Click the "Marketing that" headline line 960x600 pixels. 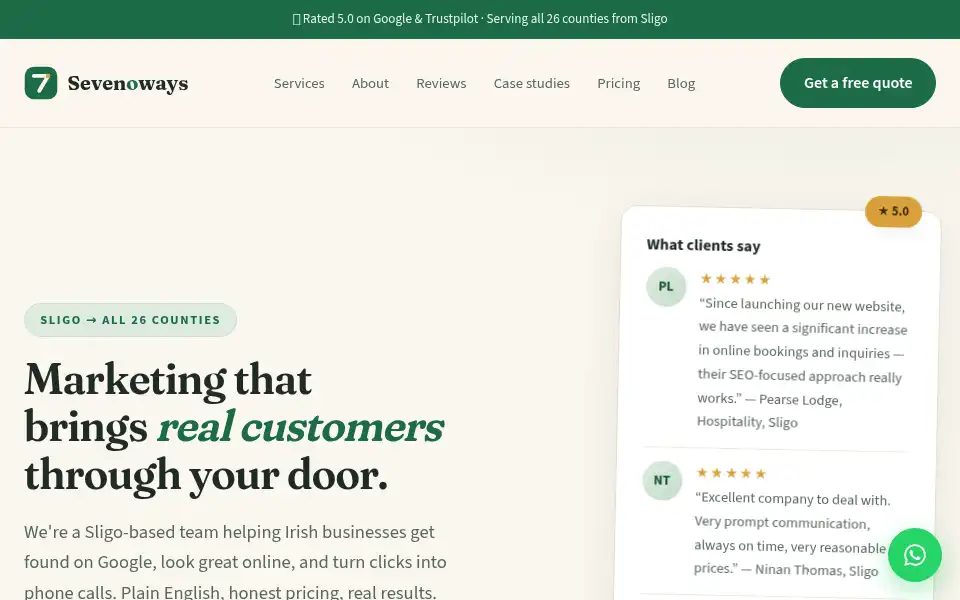tap(168, 380)
